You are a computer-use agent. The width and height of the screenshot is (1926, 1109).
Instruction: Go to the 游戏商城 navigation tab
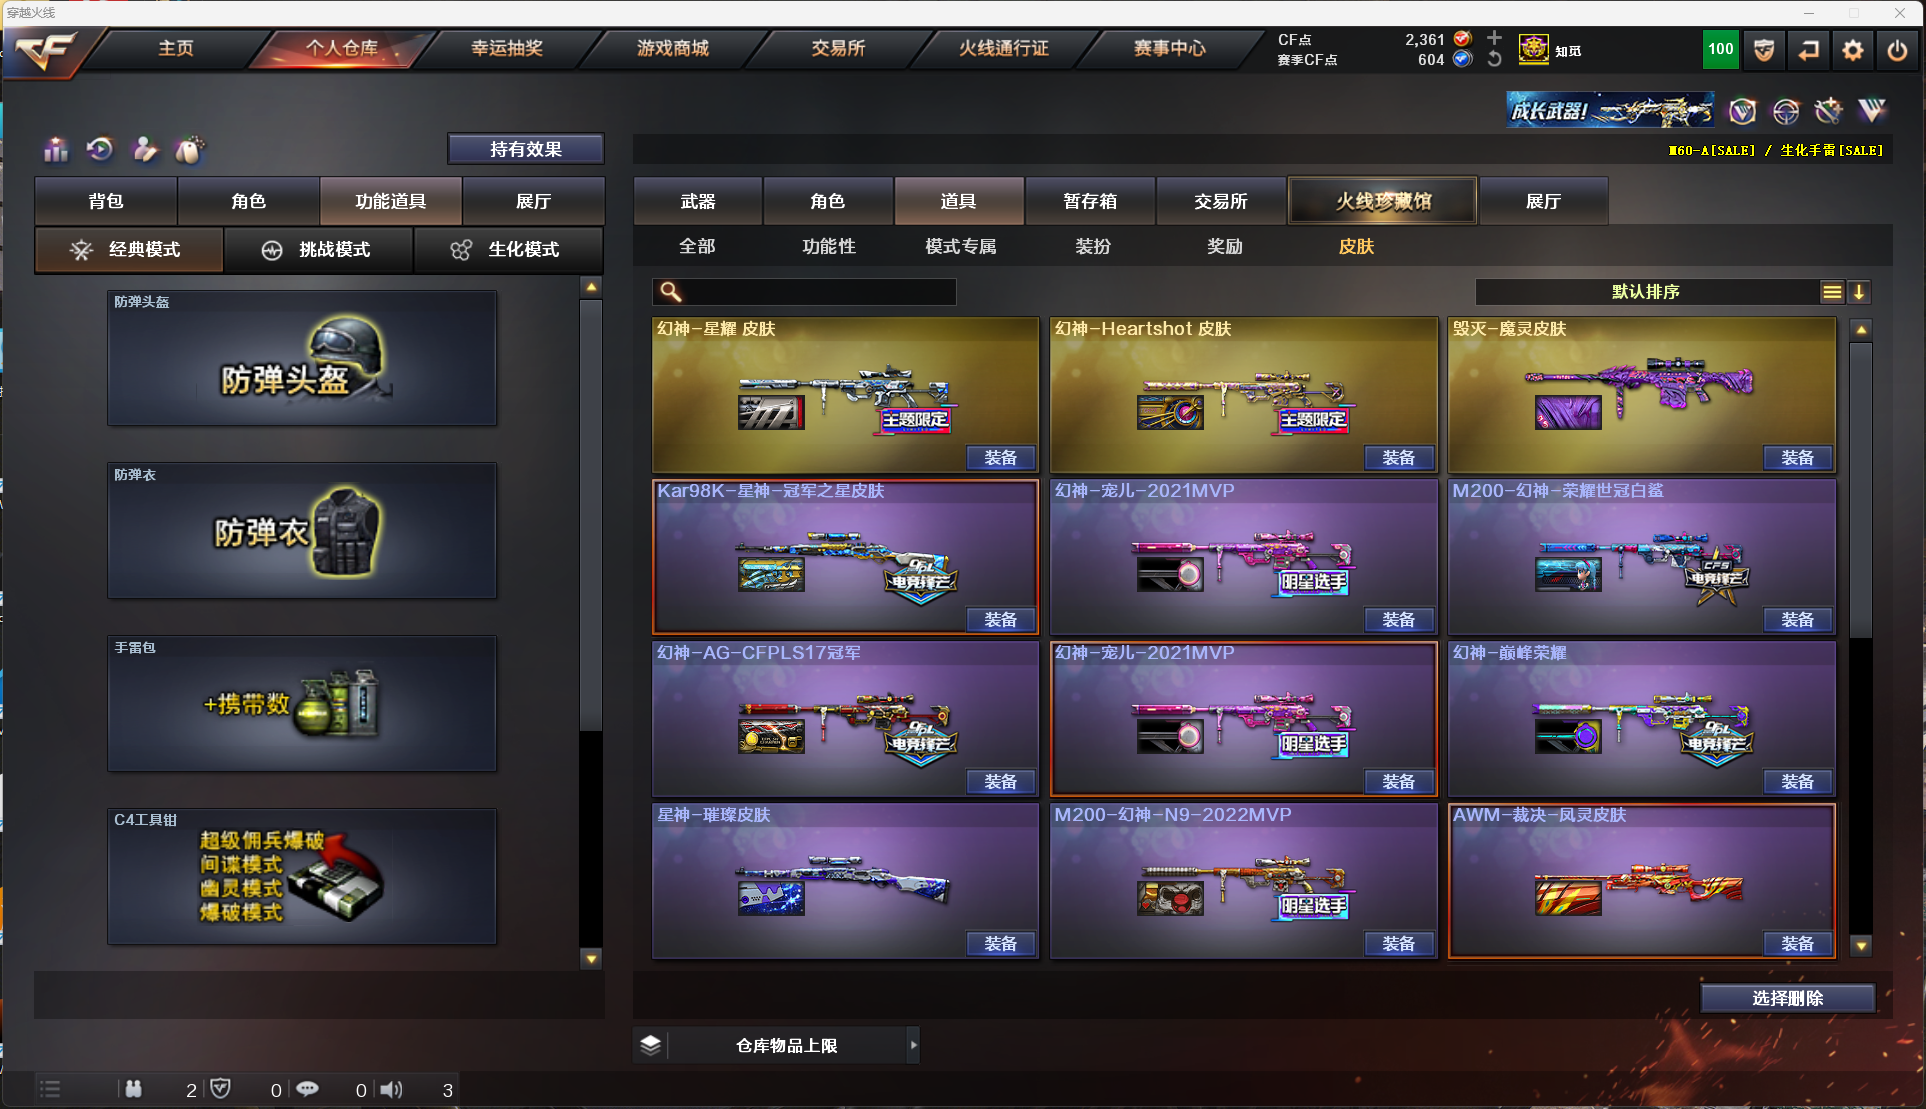pyautogui.click(x=673, y=48)
